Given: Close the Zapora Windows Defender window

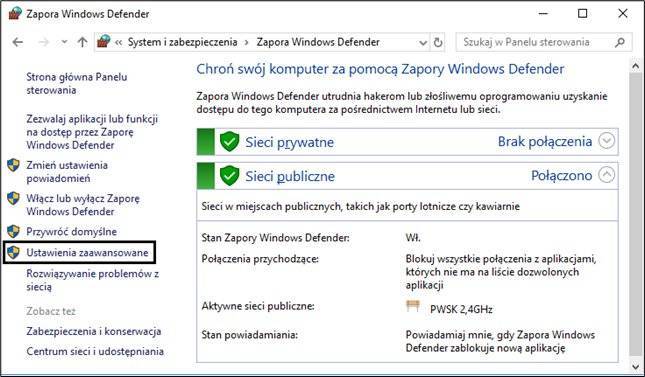Looking at the screenshot, I should (622, 14).
